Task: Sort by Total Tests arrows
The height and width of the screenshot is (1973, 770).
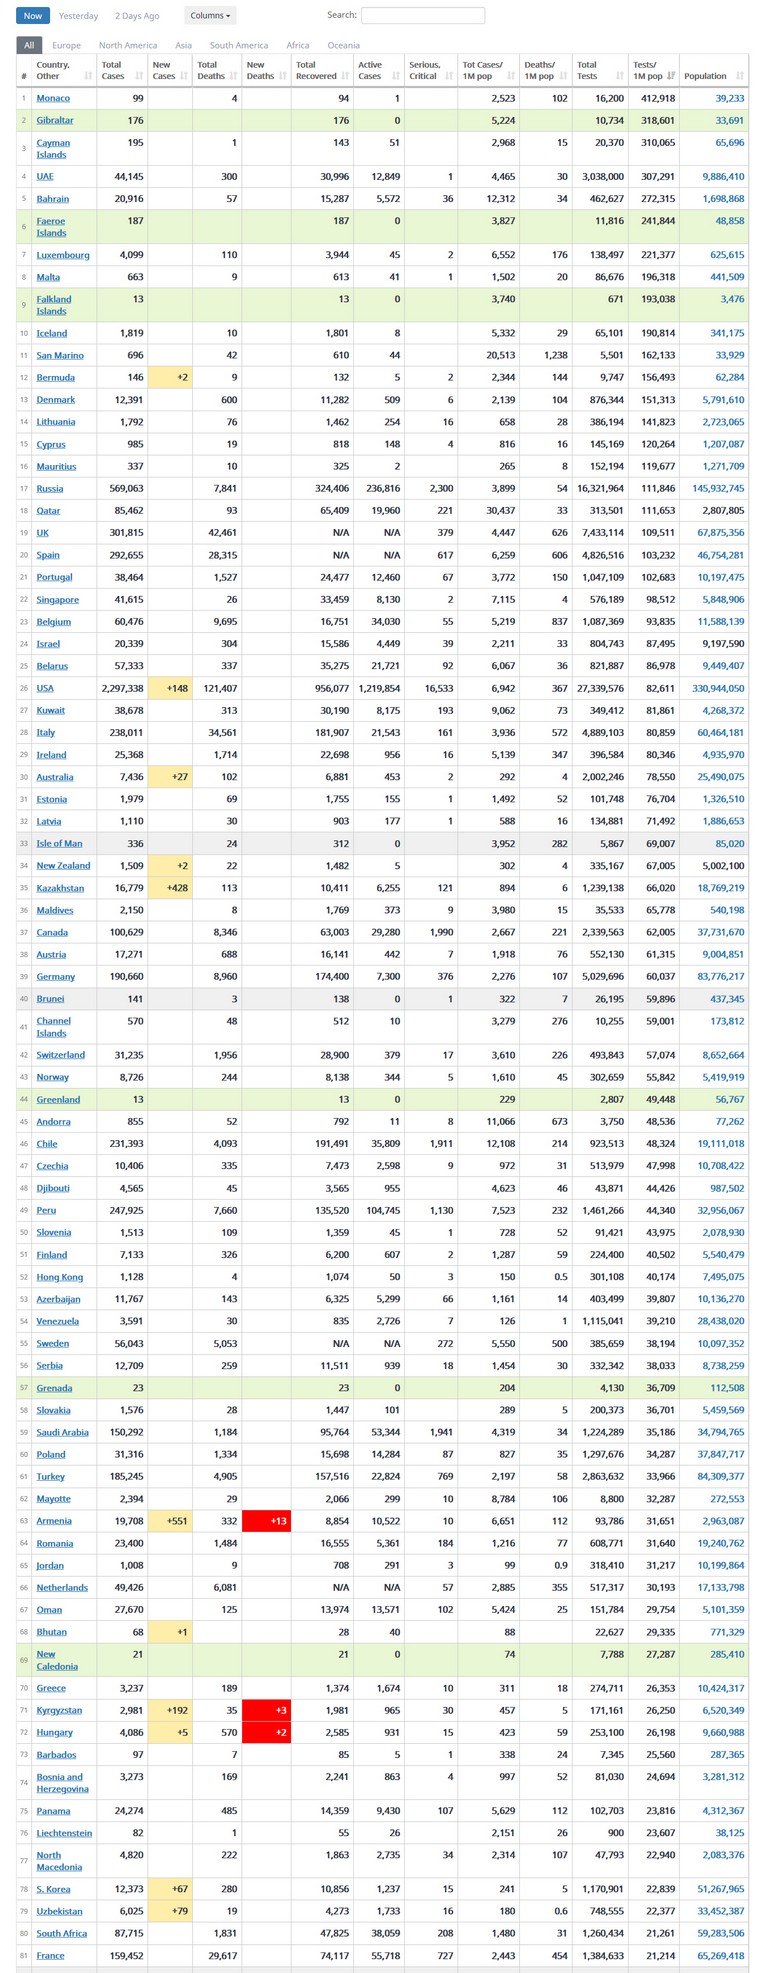Action: pos(620,76)
